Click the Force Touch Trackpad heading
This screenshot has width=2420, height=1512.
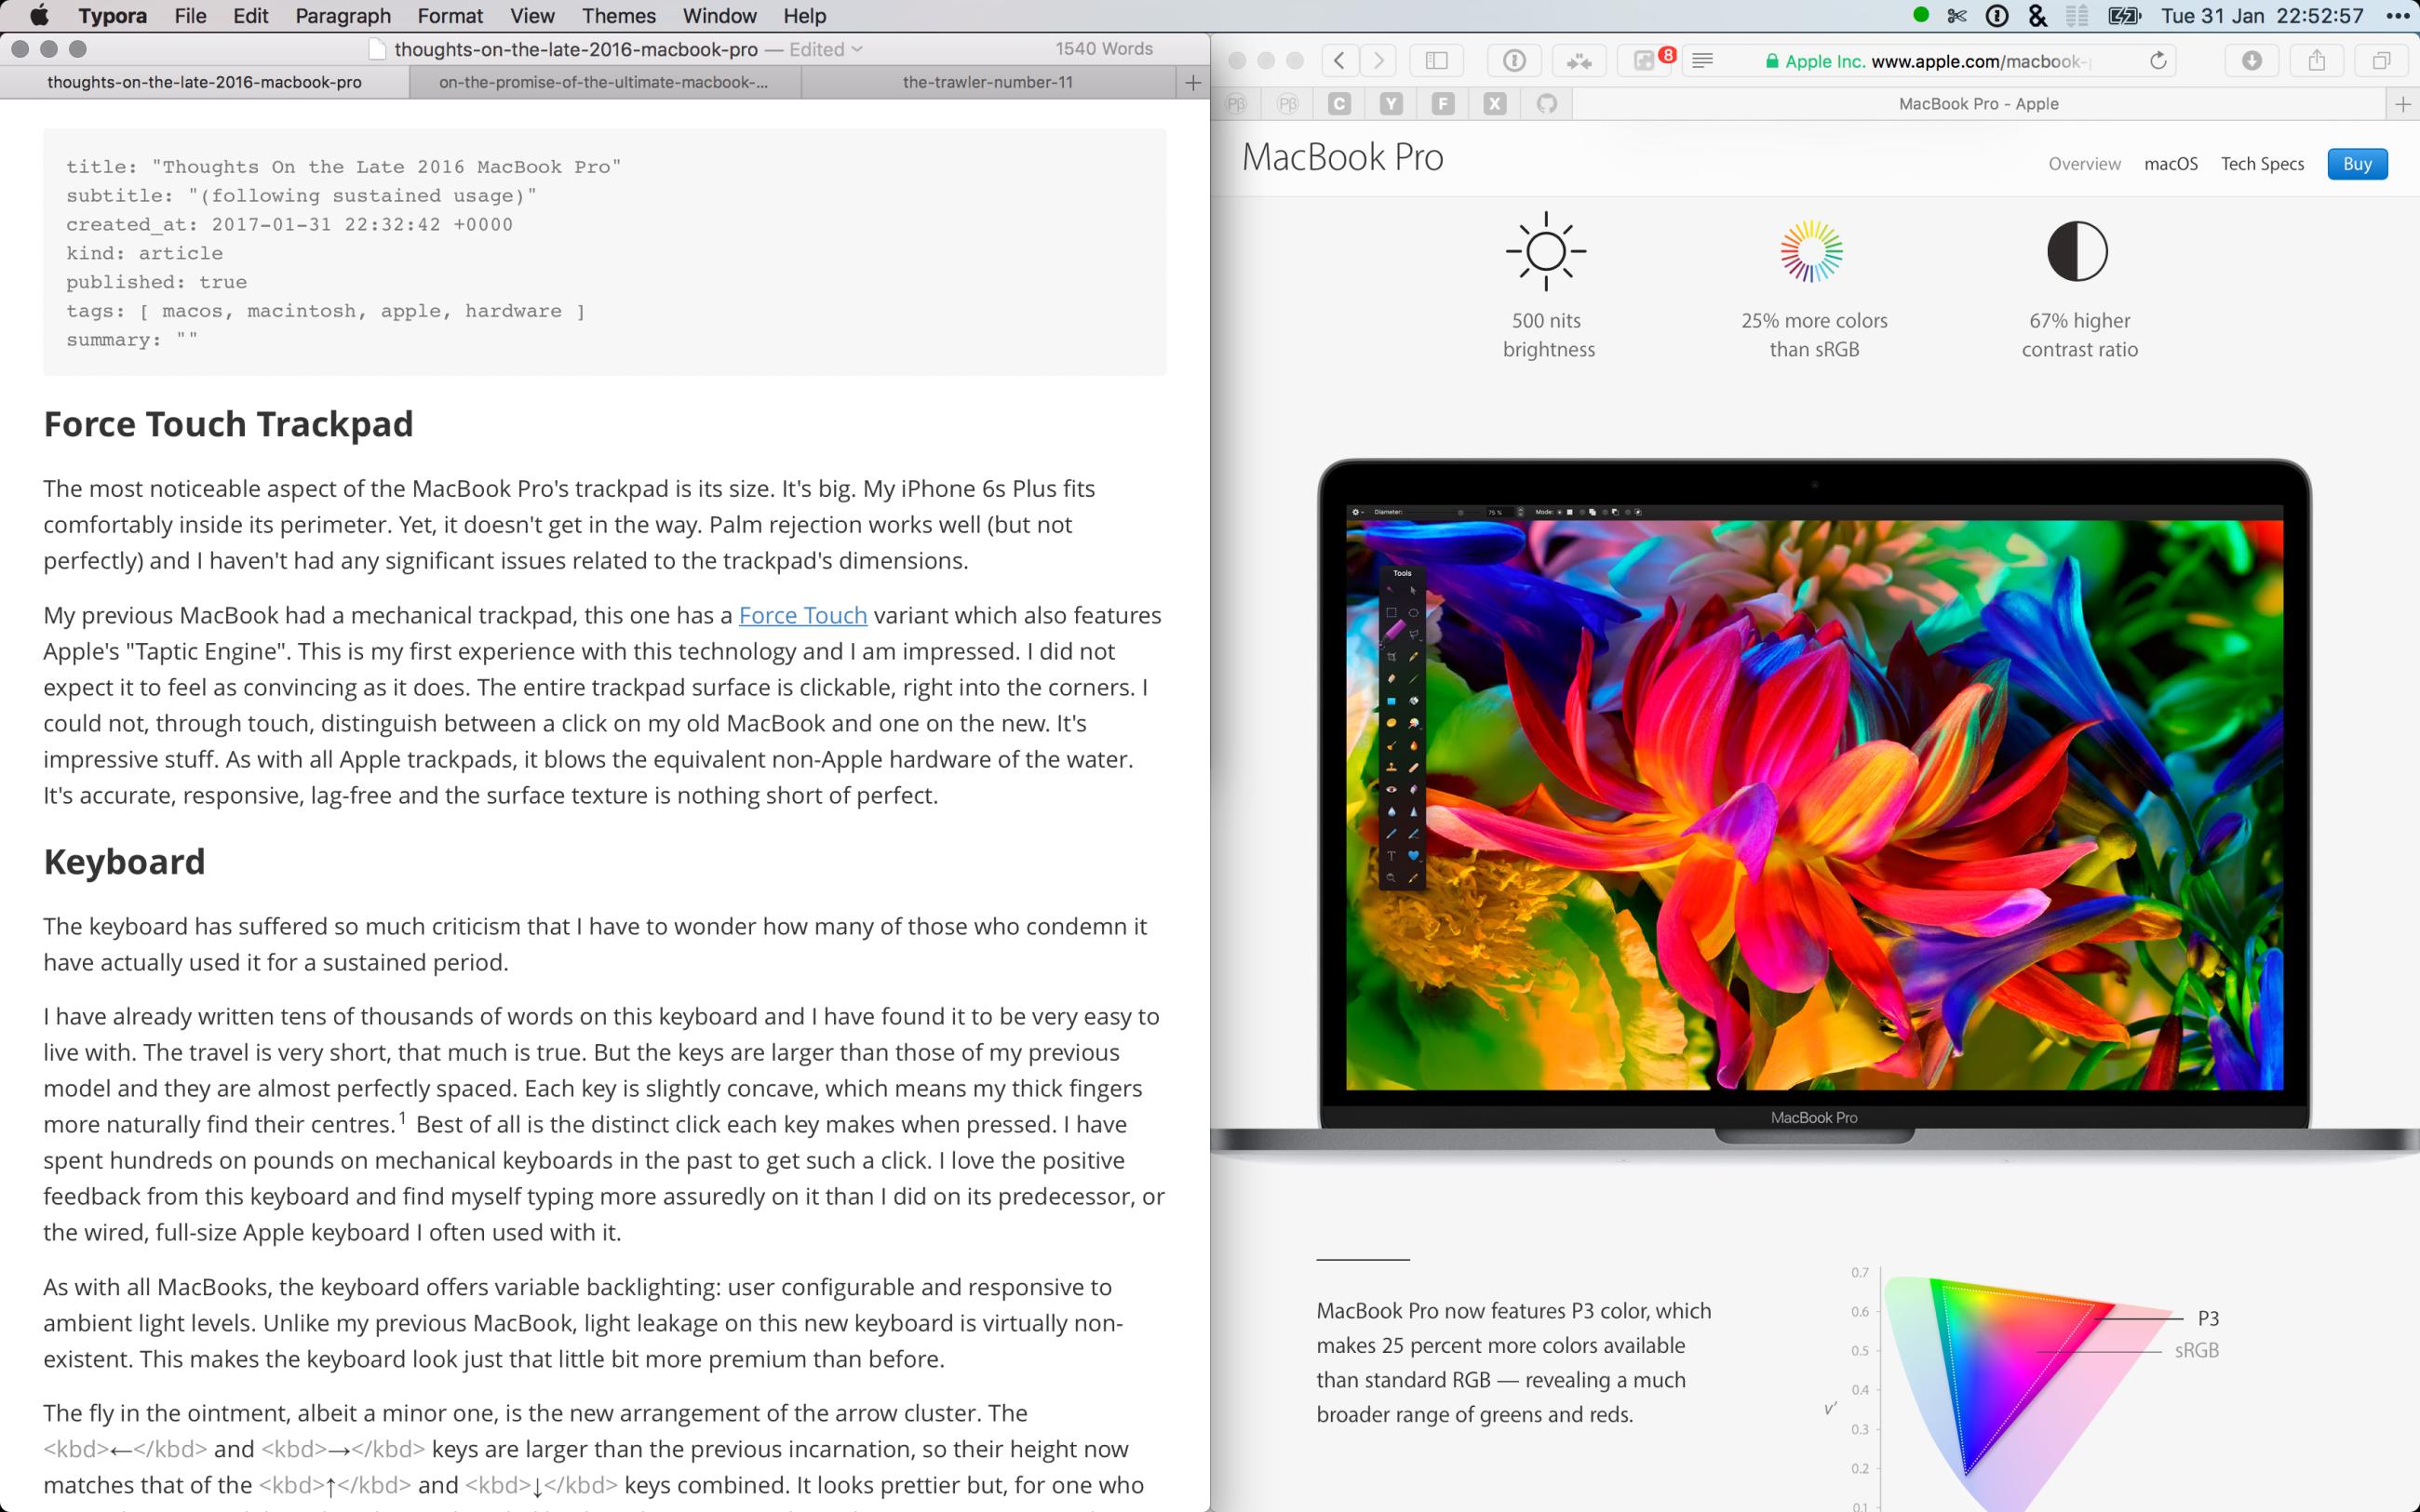tap(228, 424)
